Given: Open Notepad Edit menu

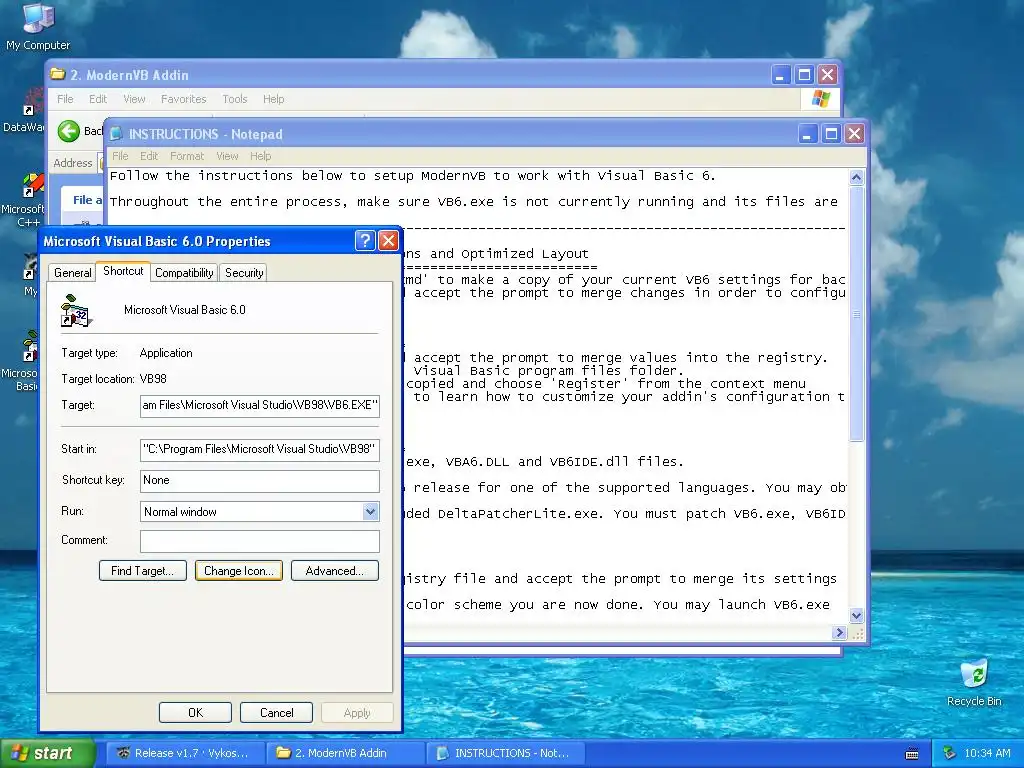Looking at the screenshot, I should click(x=149, y=156).
